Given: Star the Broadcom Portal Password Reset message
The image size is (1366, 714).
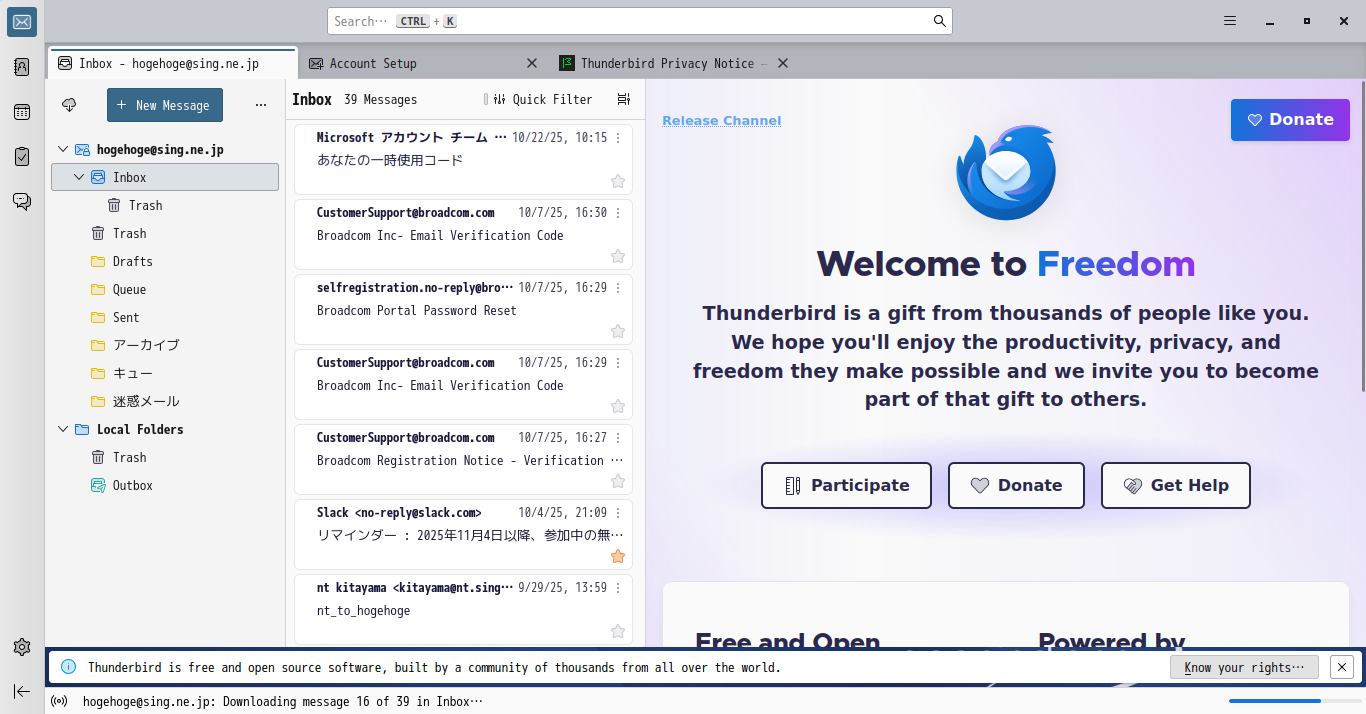Looking at the screenshot, I should click(618, 331).
